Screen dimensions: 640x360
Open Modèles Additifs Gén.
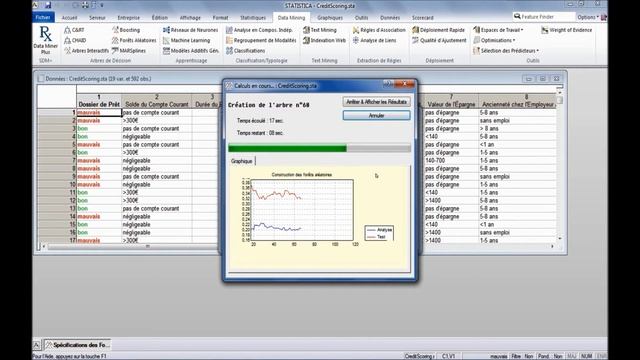pos(191,51)
